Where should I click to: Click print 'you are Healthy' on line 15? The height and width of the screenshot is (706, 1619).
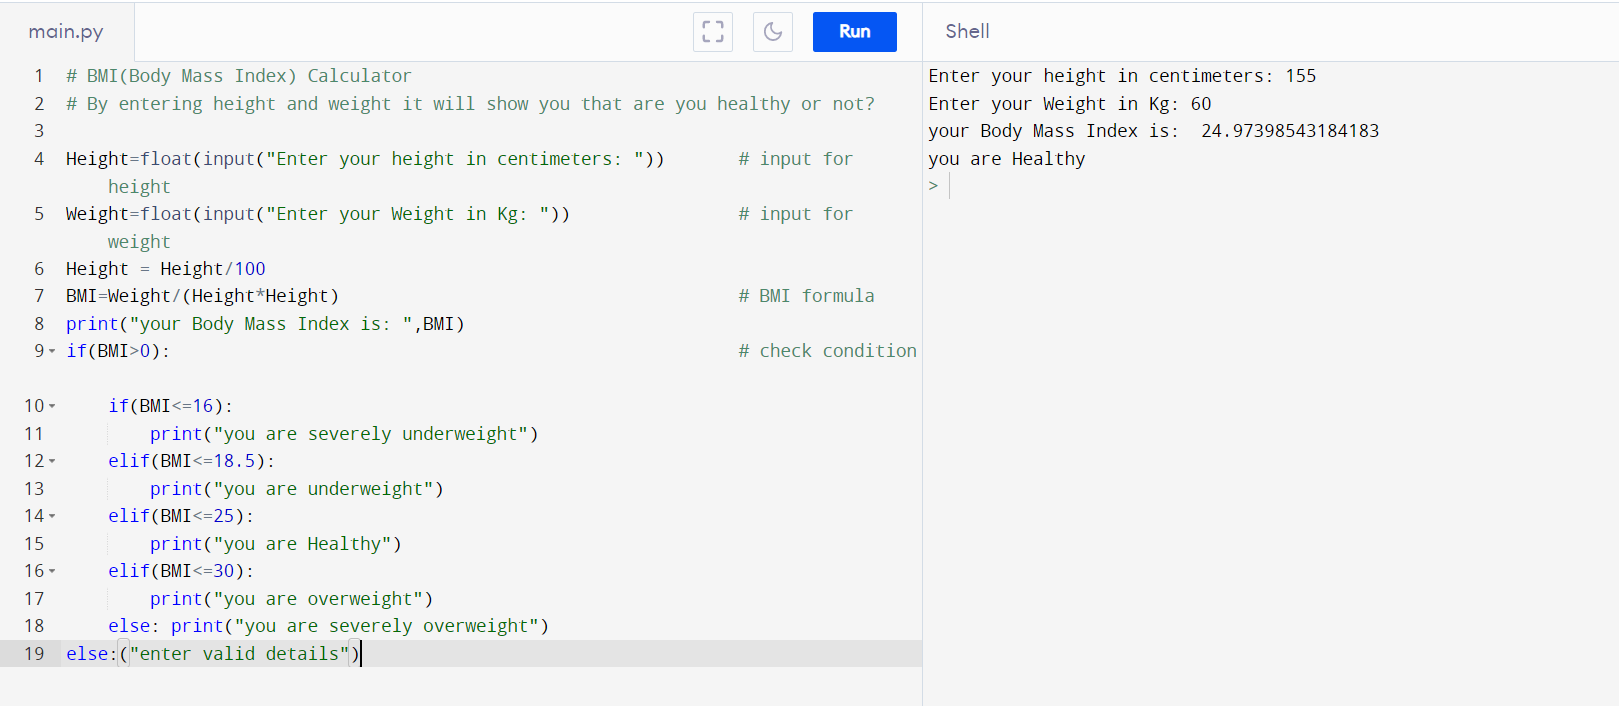tap(276, 544)
